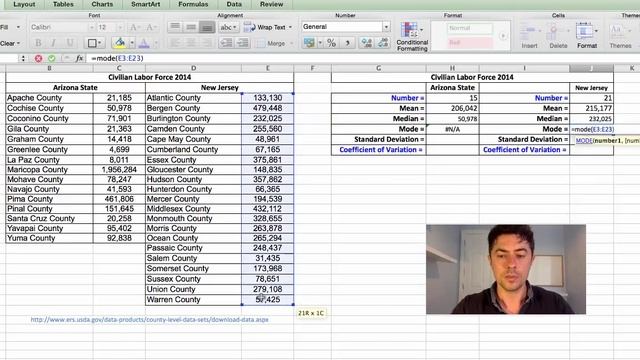Click into the formula bar text
This screenshot has width=640, height=360.
(x=117, y=58)
